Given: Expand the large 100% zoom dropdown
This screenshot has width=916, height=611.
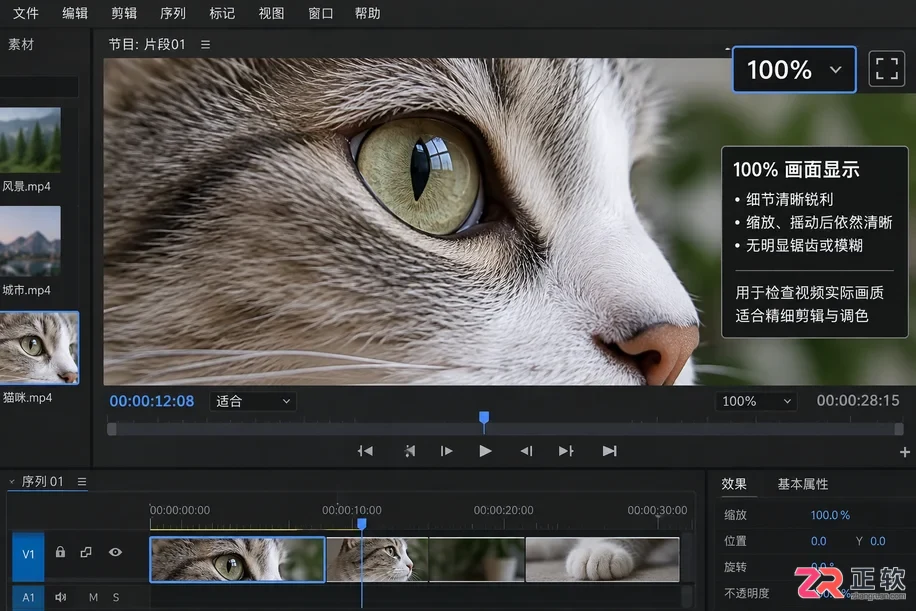Looking at the screenshot, I should tap(794, 70).
